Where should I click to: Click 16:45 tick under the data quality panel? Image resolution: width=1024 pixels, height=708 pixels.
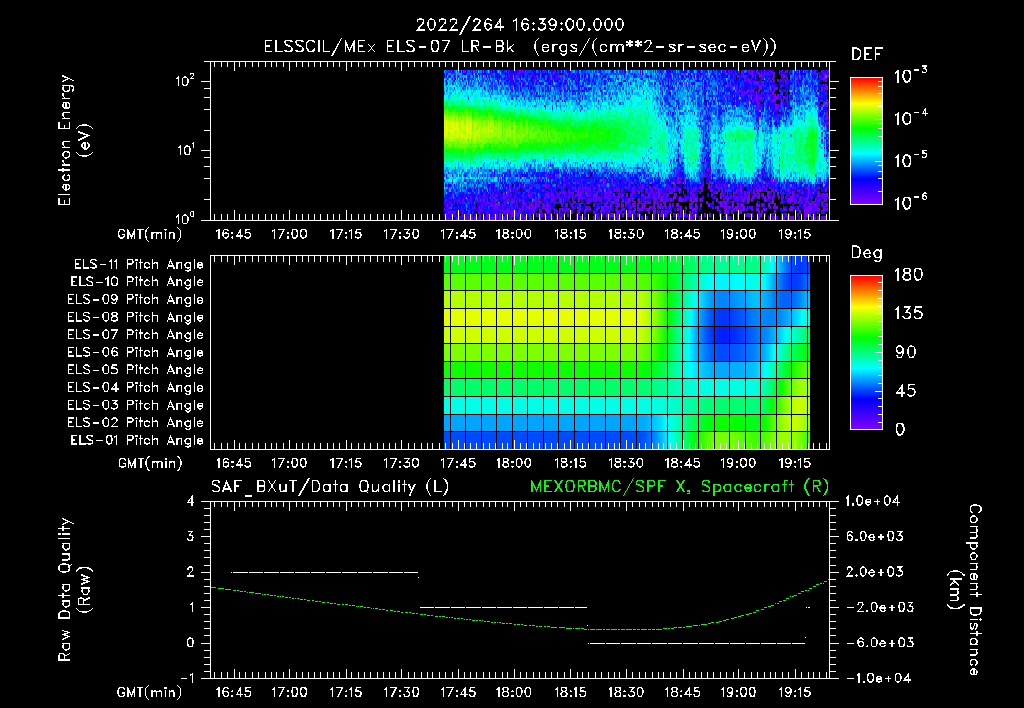[x=233, y=692]
